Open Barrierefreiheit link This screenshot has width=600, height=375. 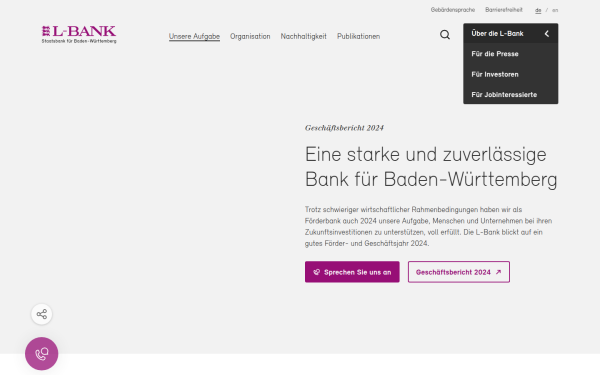point(504,10)
